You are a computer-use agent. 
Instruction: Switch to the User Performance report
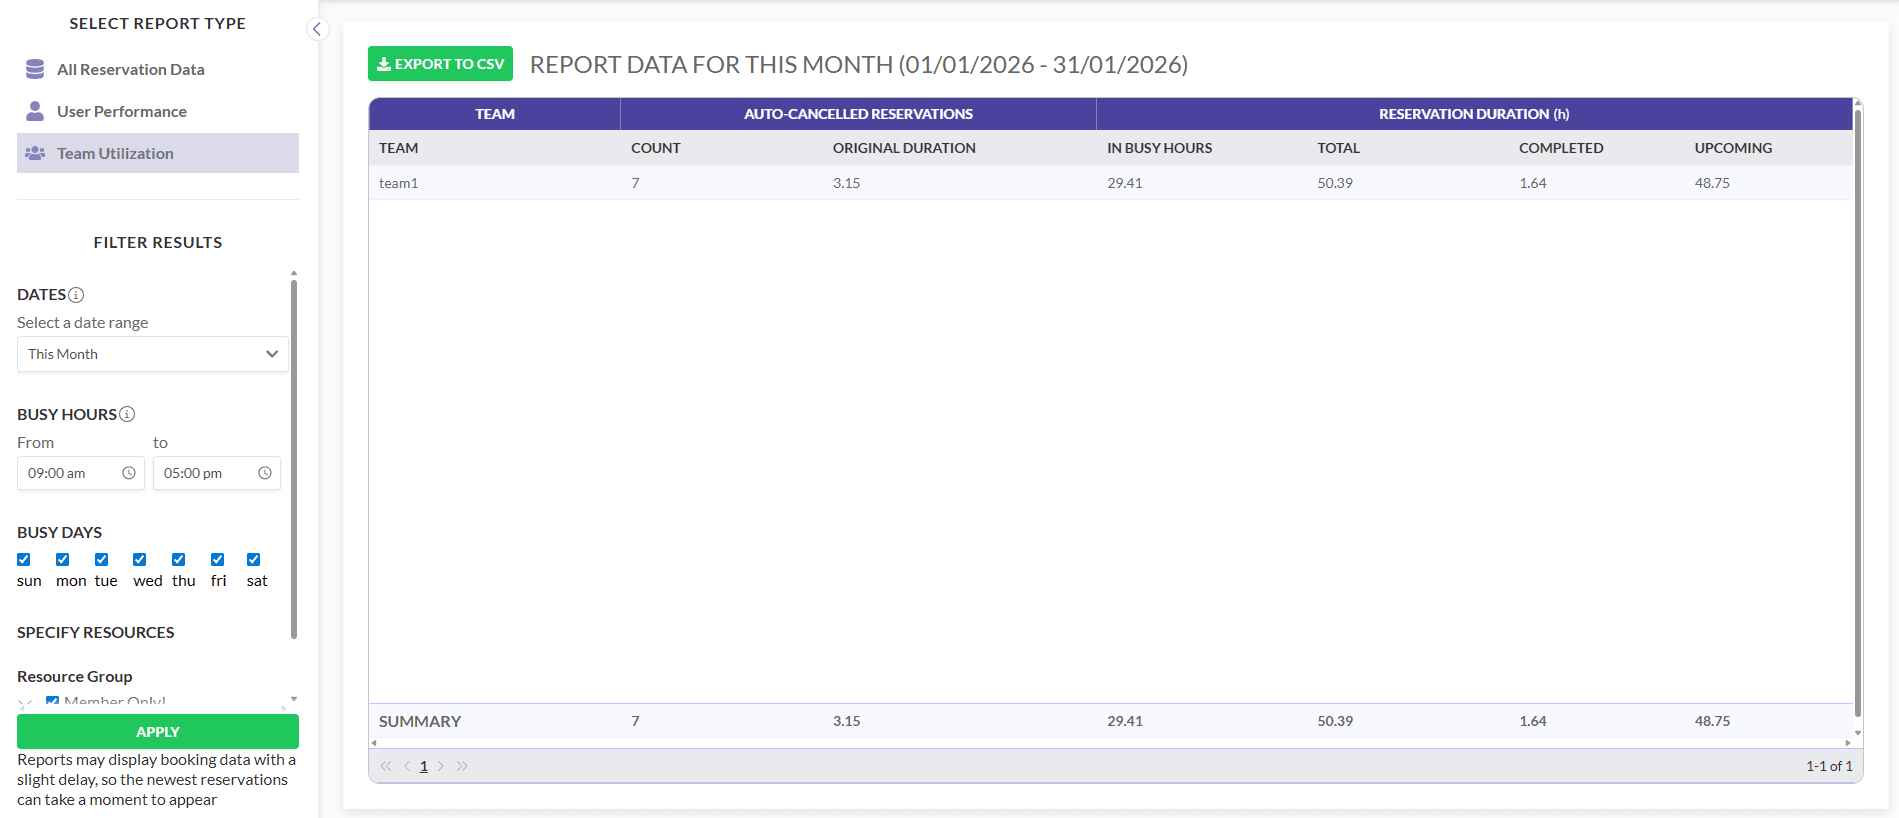(x=121, y=112)
